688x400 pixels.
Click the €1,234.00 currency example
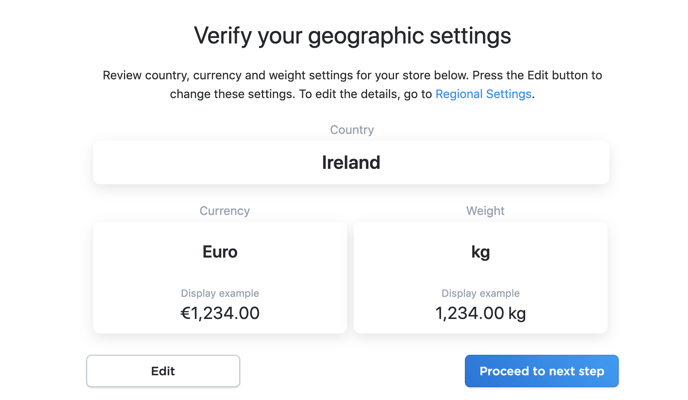[x=220, y=313]
